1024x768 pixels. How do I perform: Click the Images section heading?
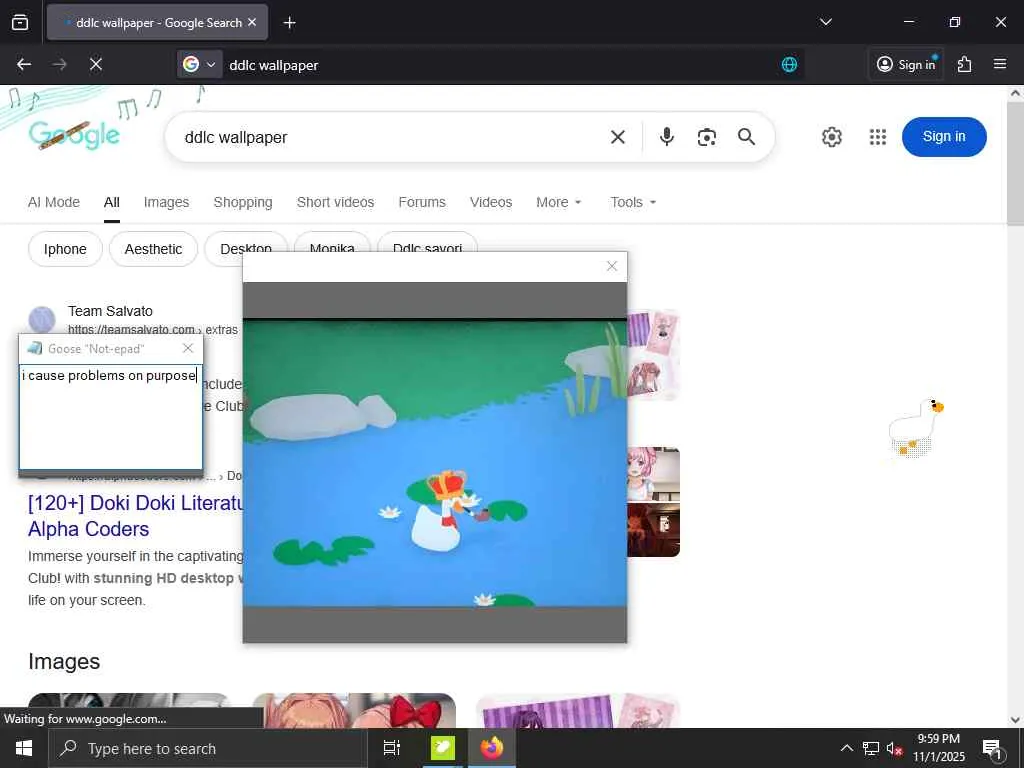[x=64, y=662]
